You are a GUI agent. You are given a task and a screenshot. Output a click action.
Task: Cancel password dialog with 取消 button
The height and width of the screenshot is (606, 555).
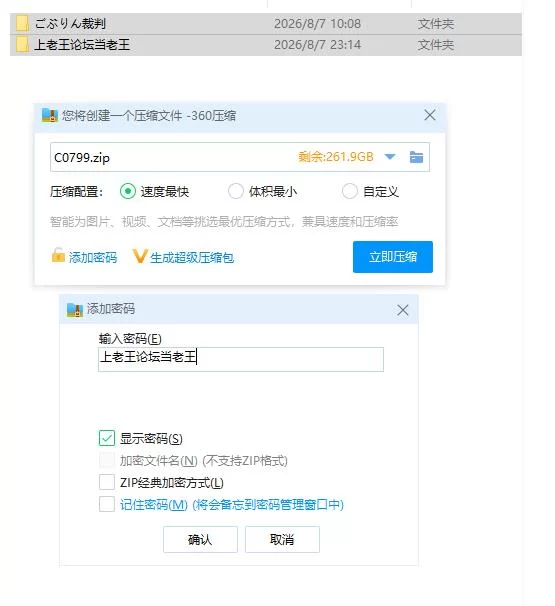[x=282, y=540]
